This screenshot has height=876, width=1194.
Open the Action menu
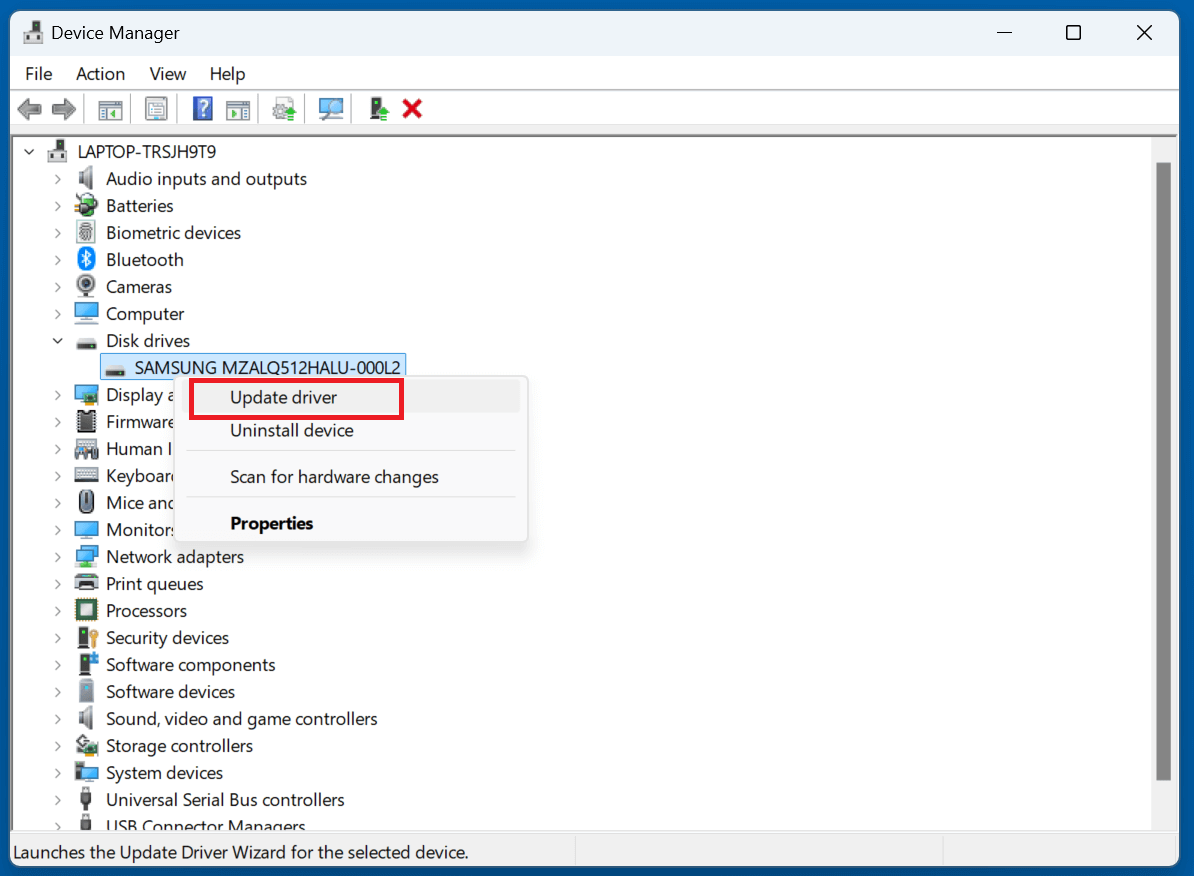point(100,73)
